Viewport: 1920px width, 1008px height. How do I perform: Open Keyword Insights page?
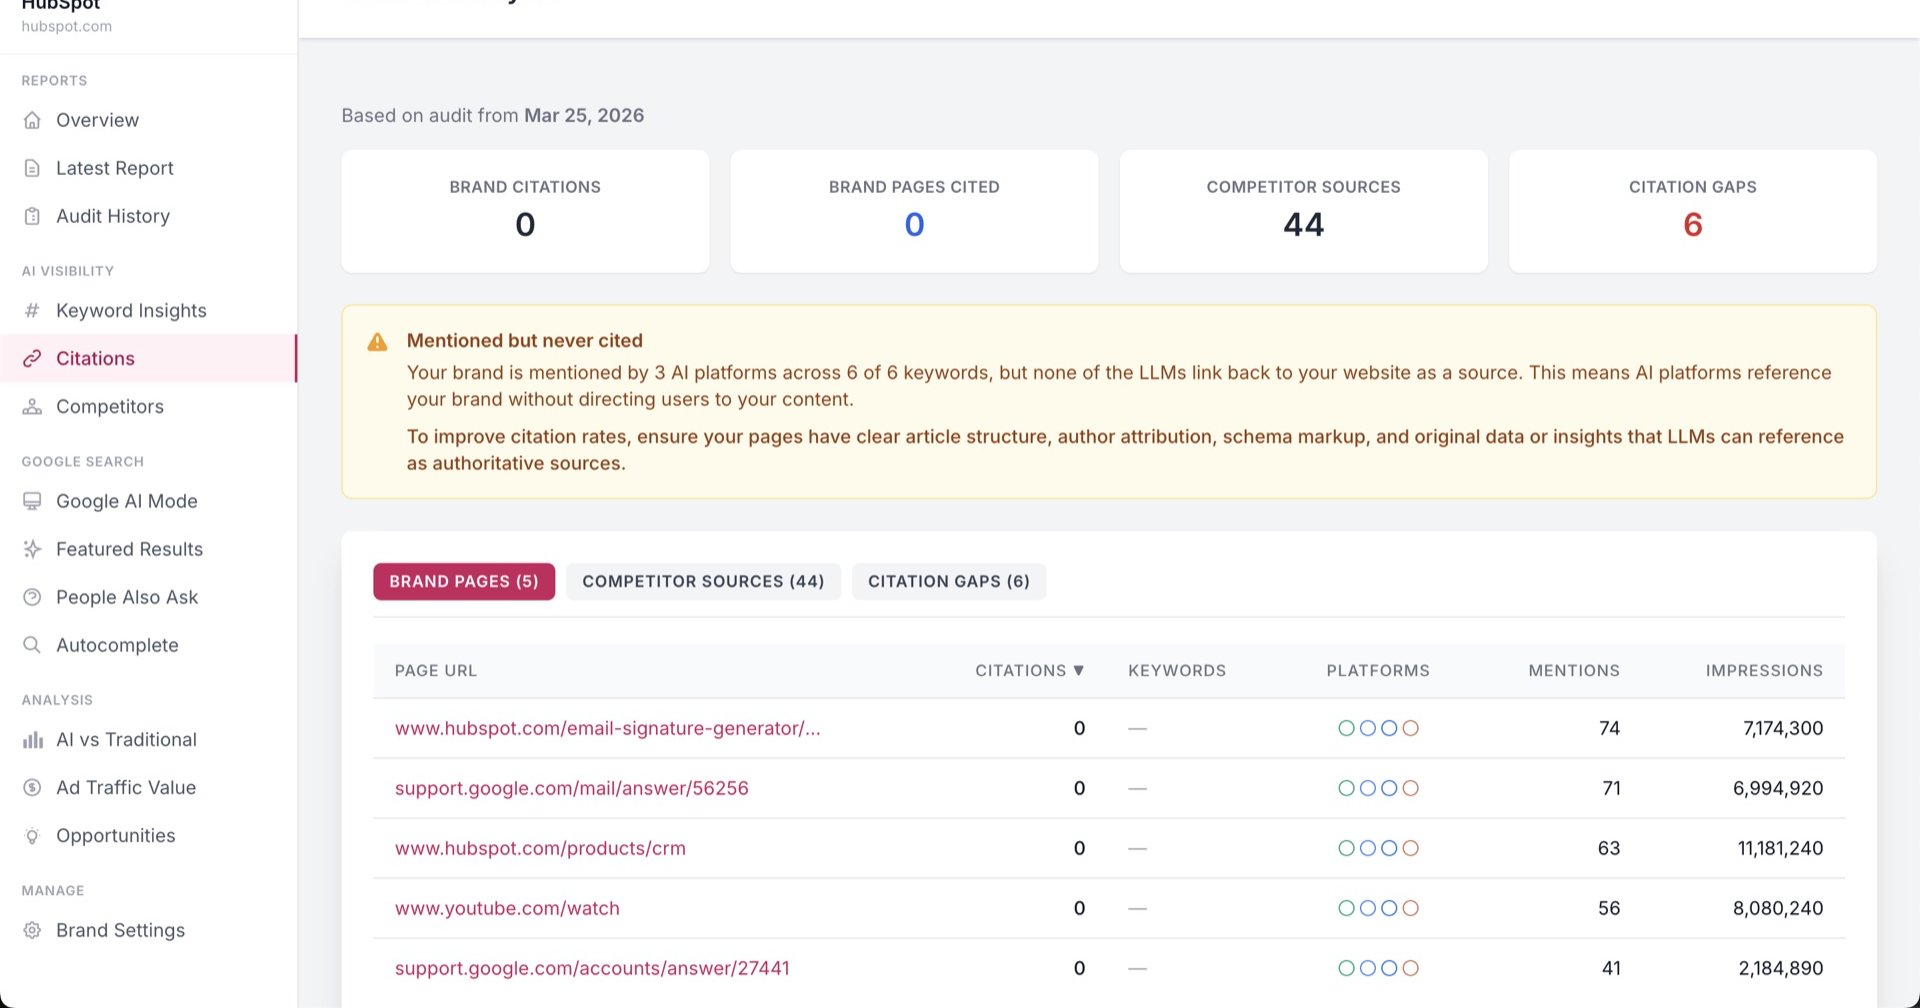point(148,310)
